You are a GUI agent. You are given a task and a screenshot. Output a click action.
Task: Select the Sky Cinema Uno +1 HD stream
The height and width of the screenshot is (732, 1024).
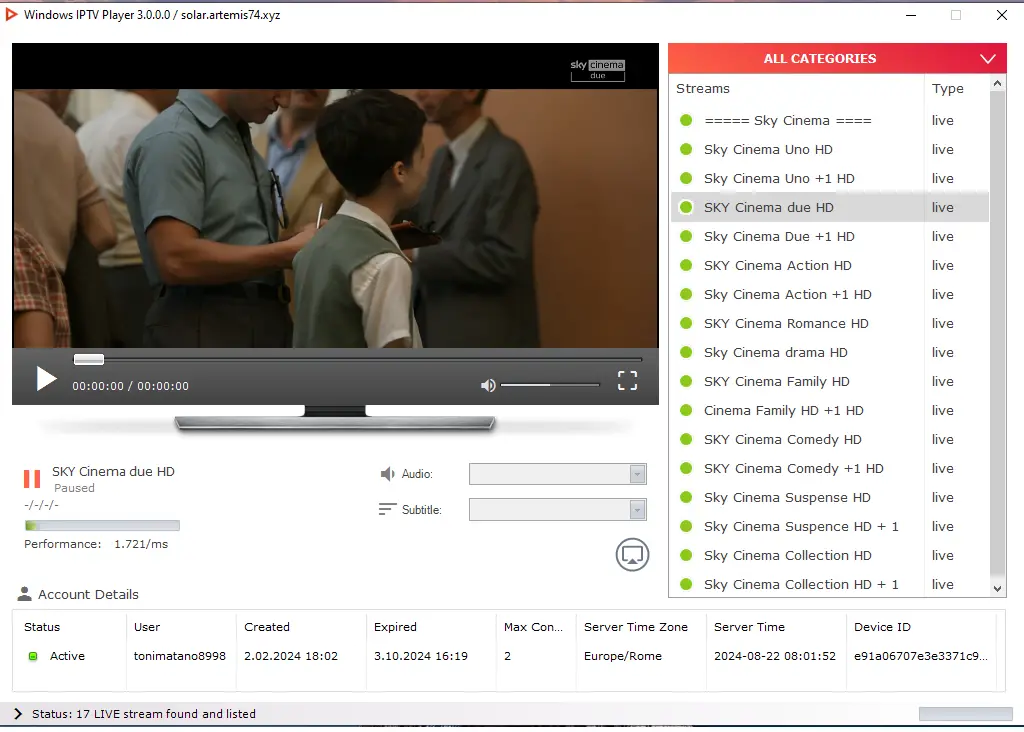pyautogui.click(x=829, y=178)
